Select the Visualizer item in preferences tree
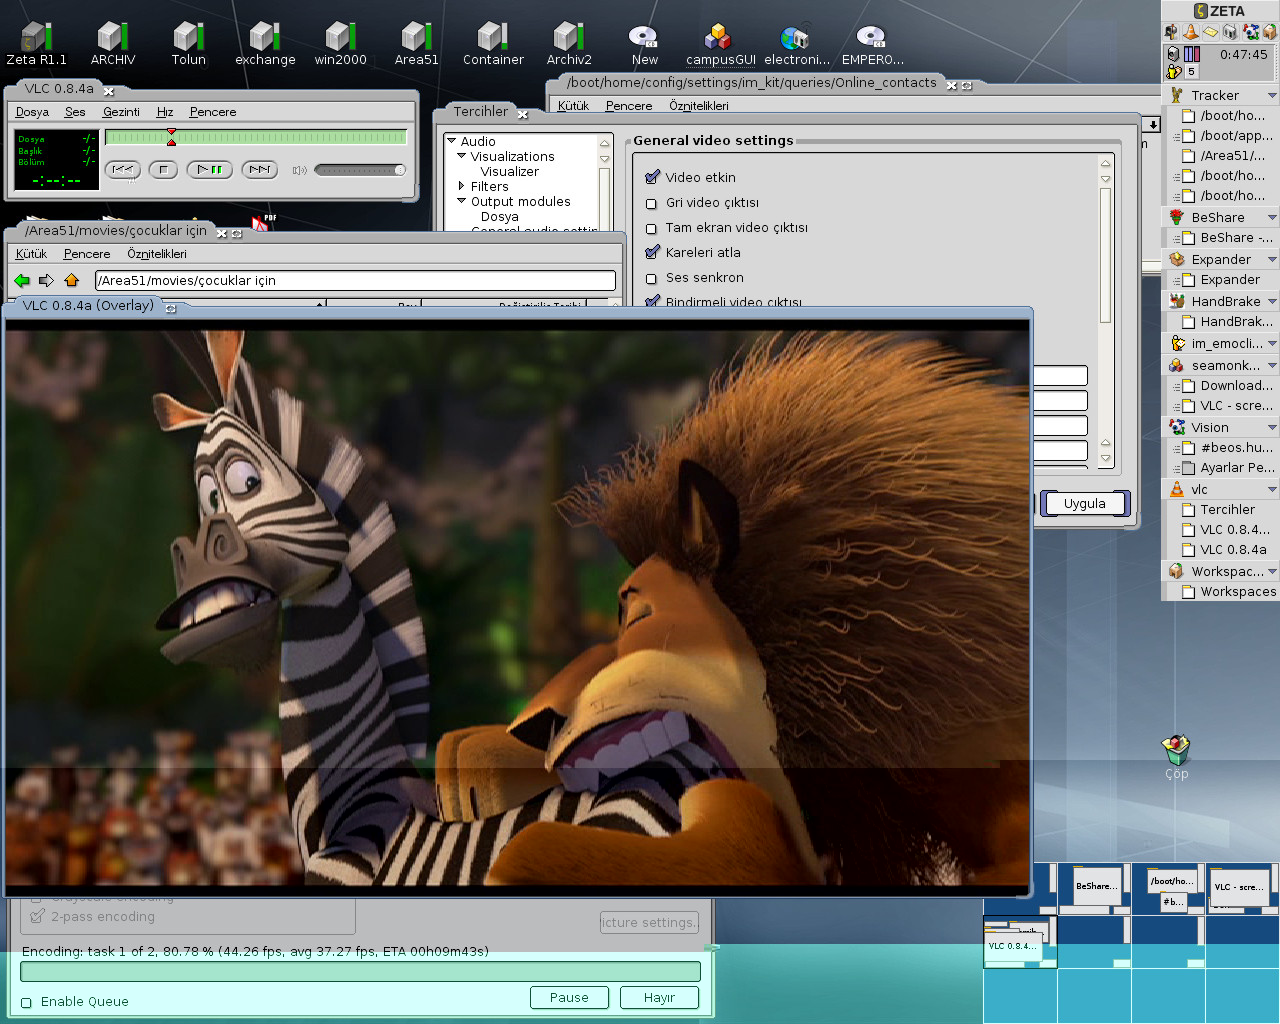Image resolution: width=1280 pixels, height=1024 pixels. 509,171
